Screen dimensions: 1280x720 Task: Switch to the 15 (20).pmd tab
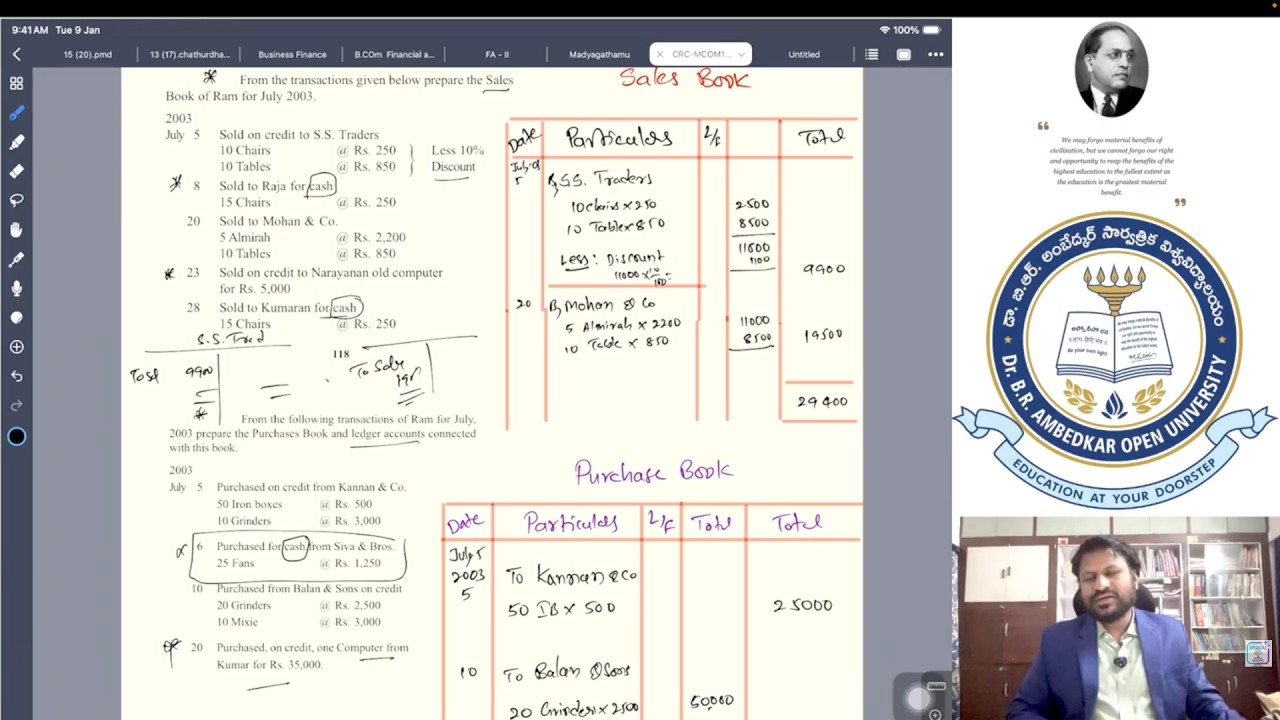coord(88,54)
